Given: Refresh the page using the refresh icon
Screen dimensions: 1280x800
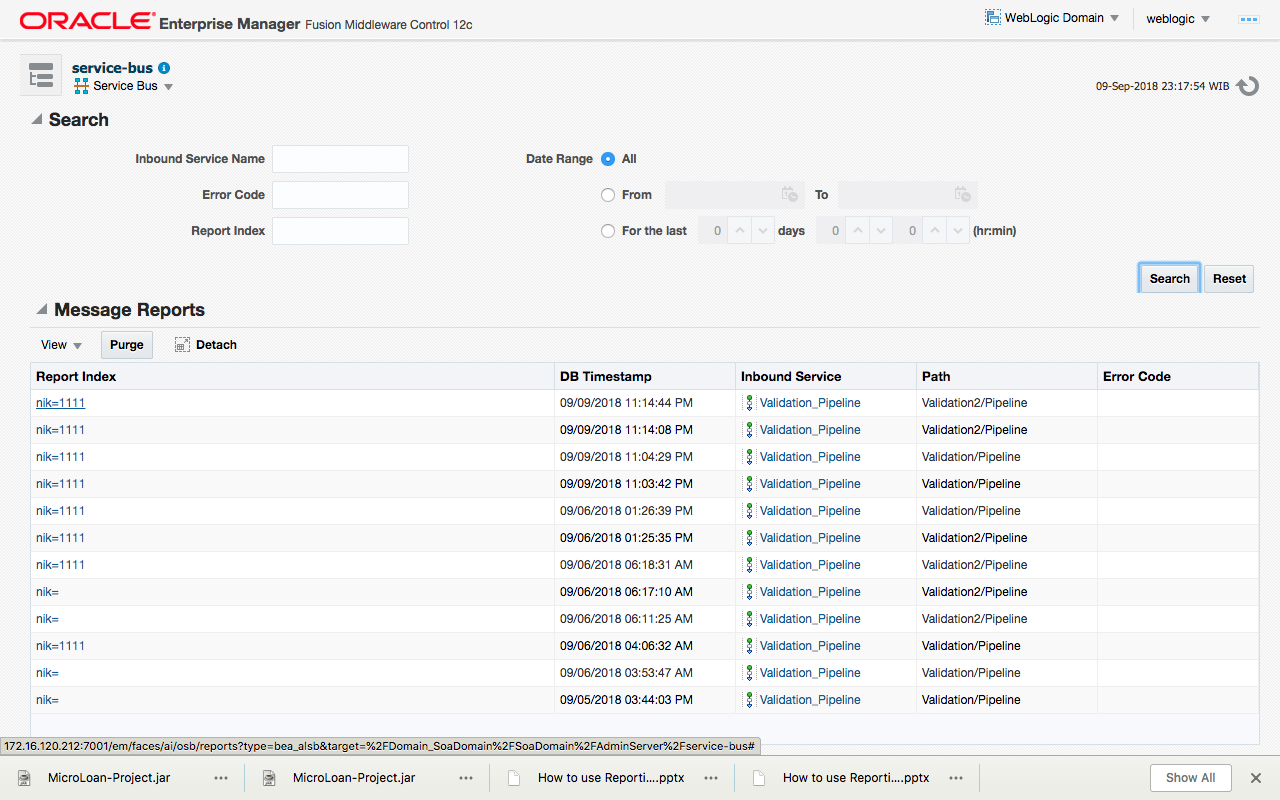Looking at the screenshot, I should [1247, 86].
